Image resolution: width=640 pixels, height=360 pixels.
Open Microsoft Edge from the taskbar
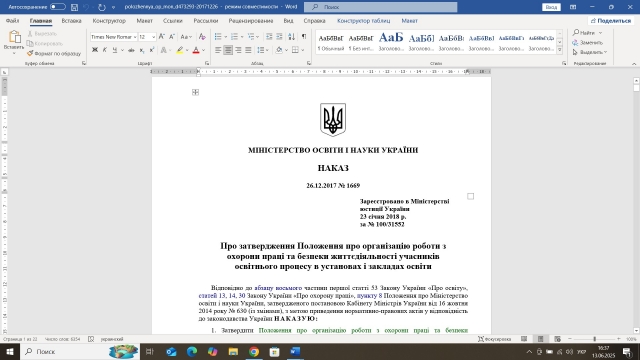tap(192, 351)
